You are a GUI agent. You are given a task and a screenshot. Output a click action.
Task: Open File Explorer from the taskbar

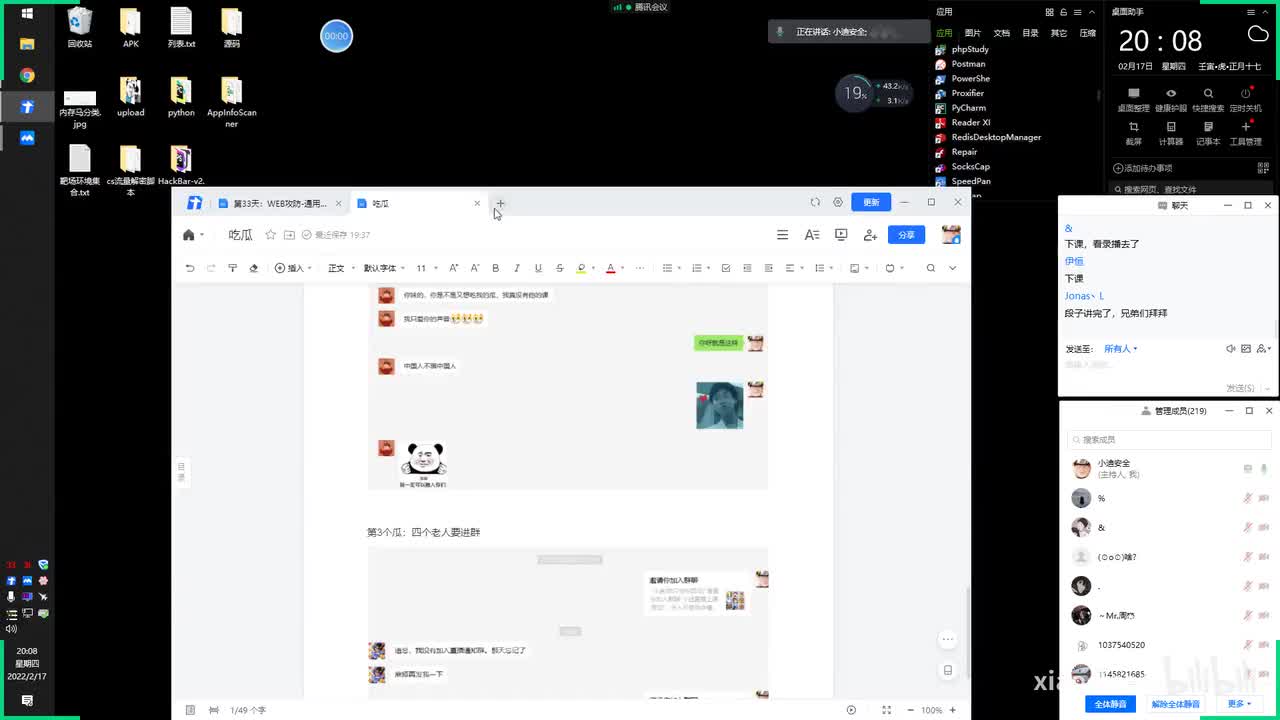pos(27,44)
